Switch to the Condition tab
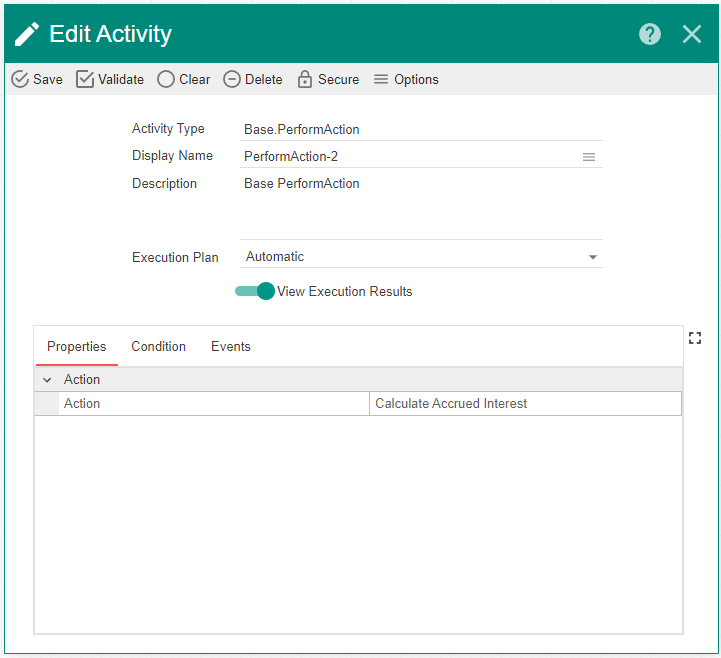Viewport: 721px width, 658px height. tap(158, 347)
